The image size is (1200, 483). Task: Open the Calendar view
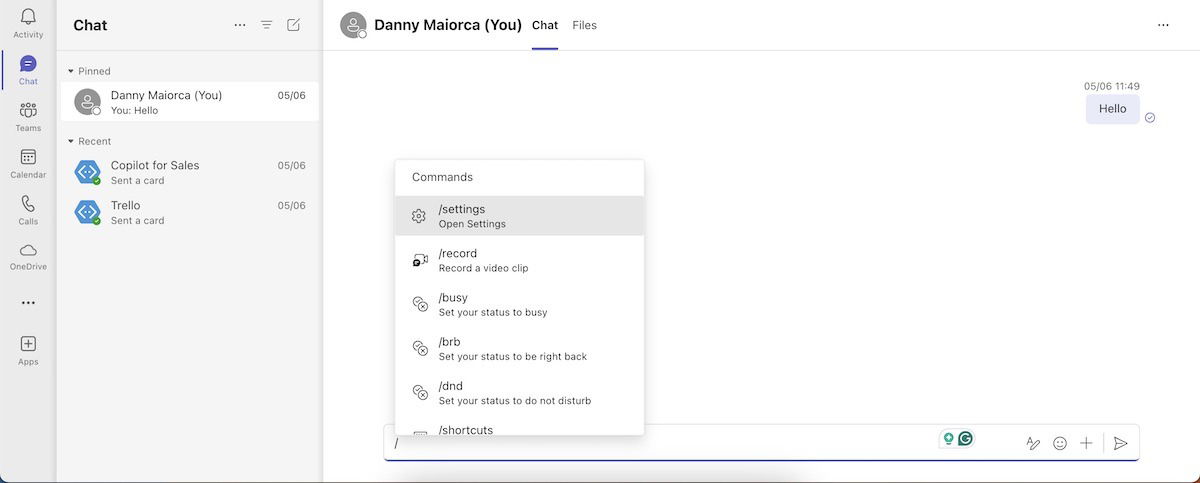pos(28,163)
